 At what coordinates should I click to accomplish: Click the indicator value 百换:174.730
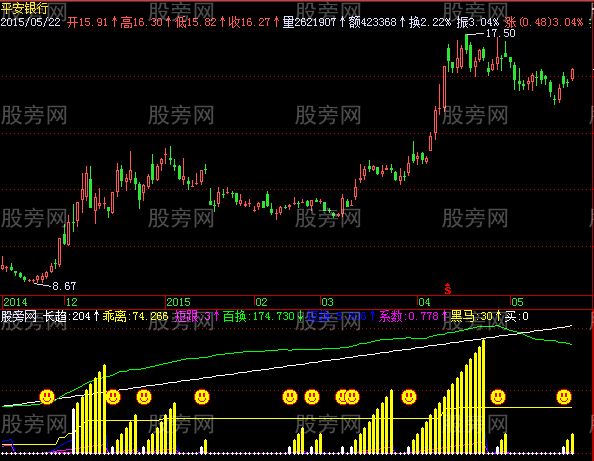[258, 316]
